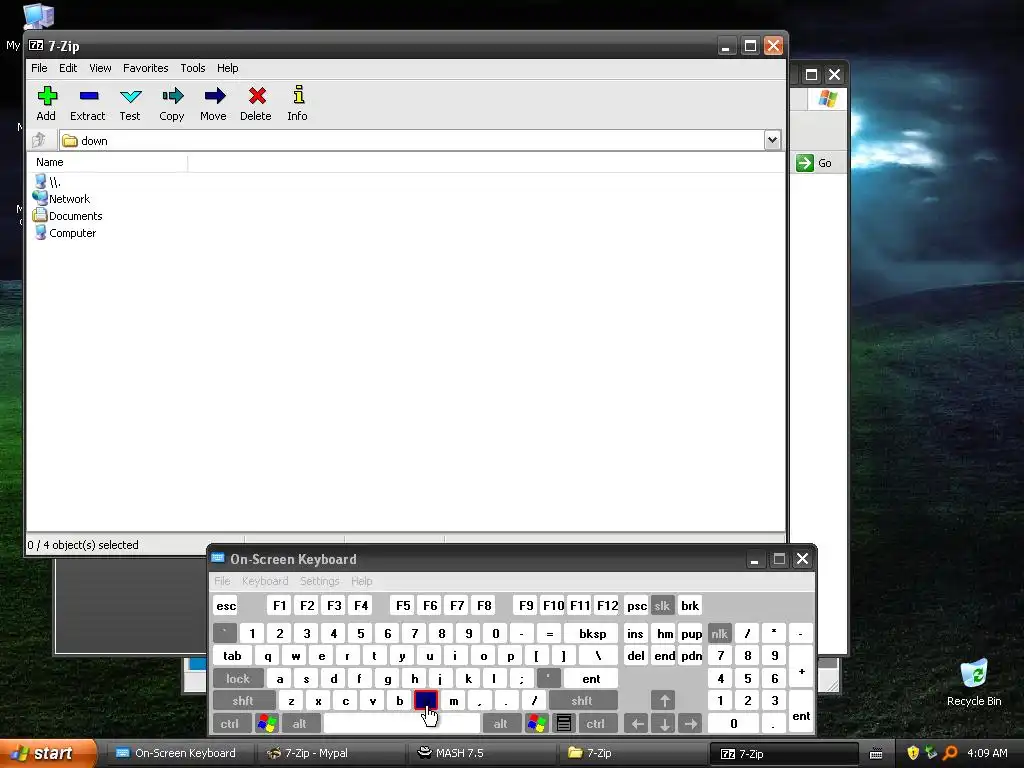Toggle the left shft key
Image resolution: width=1024 pixels, height=768 pixels.
(244, 701)
